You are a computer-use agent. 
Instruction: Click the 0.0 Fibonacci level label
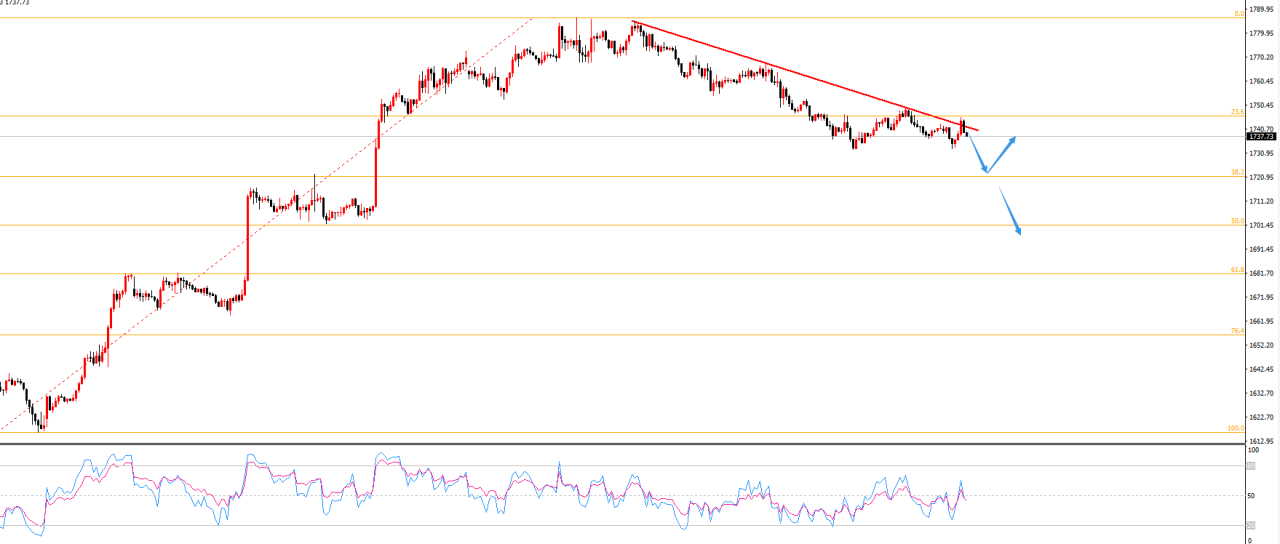(1238, 14)
